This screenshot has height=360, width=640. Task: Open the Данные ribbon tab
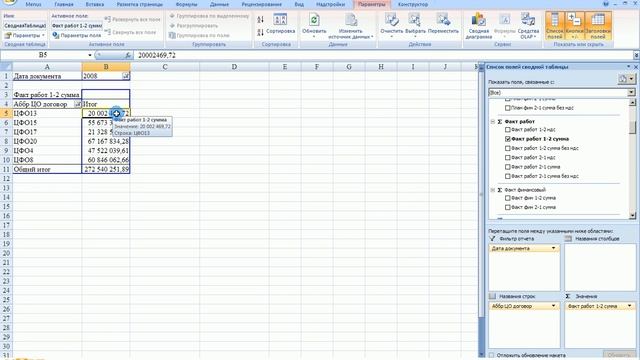point(219,4)
